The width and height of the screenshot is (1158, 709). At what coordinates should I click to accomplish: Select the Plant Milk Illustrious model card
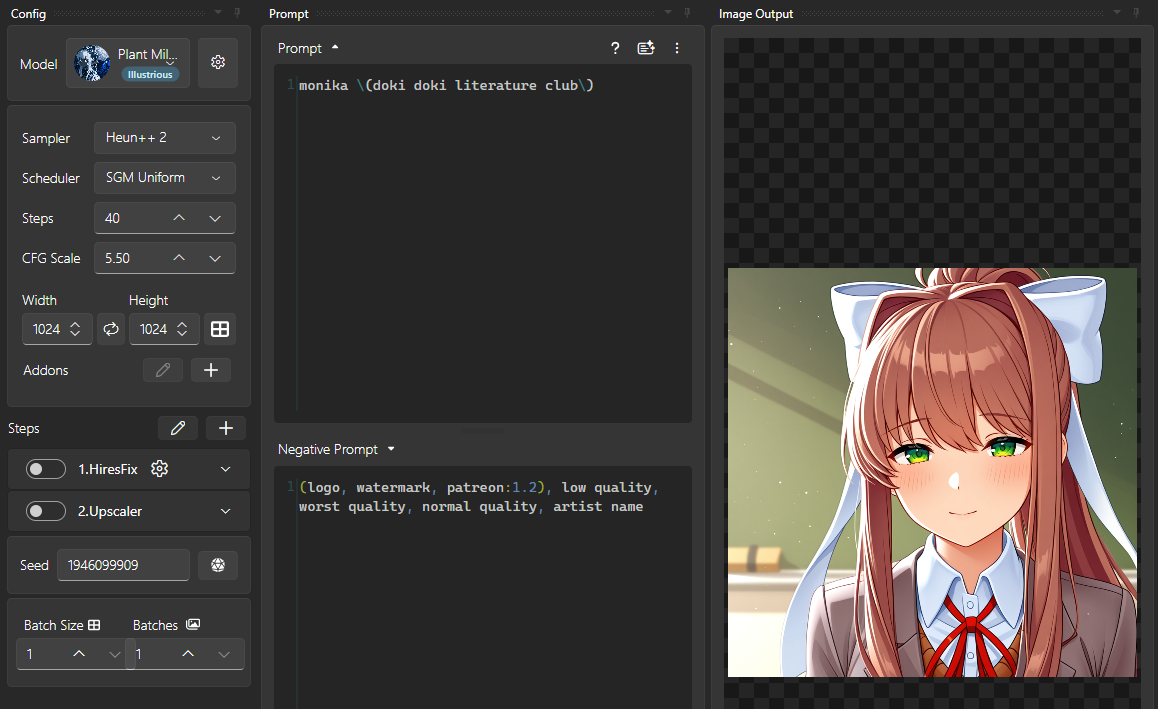128,63
